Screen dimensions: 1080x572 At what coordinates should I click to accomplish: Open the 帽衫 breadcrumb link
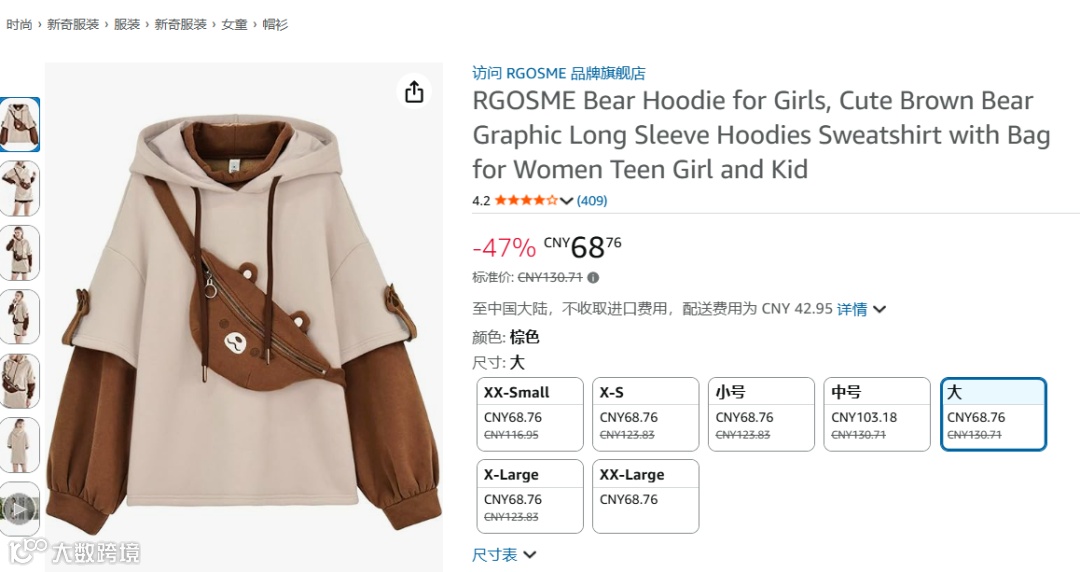pyautogui.click(x=275, y=25)
